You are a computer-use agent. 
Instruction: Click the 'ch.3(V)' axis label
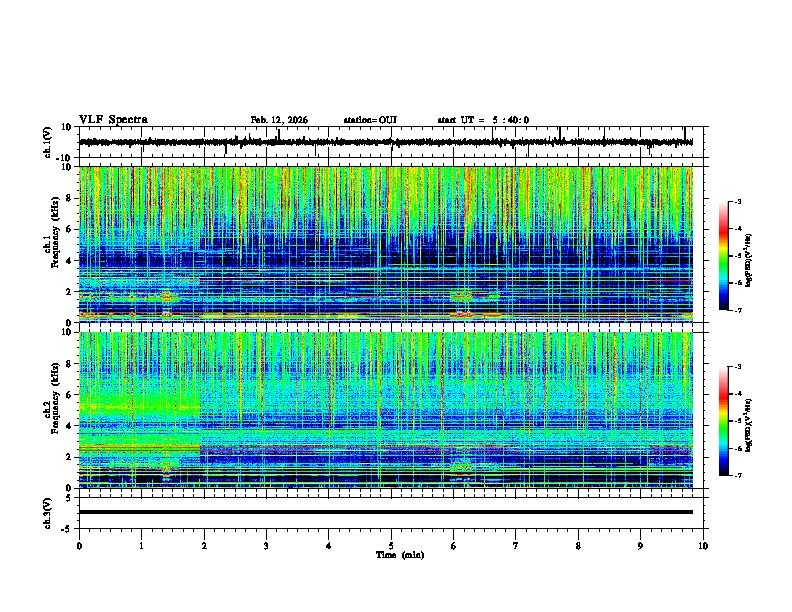pos(48,513)
